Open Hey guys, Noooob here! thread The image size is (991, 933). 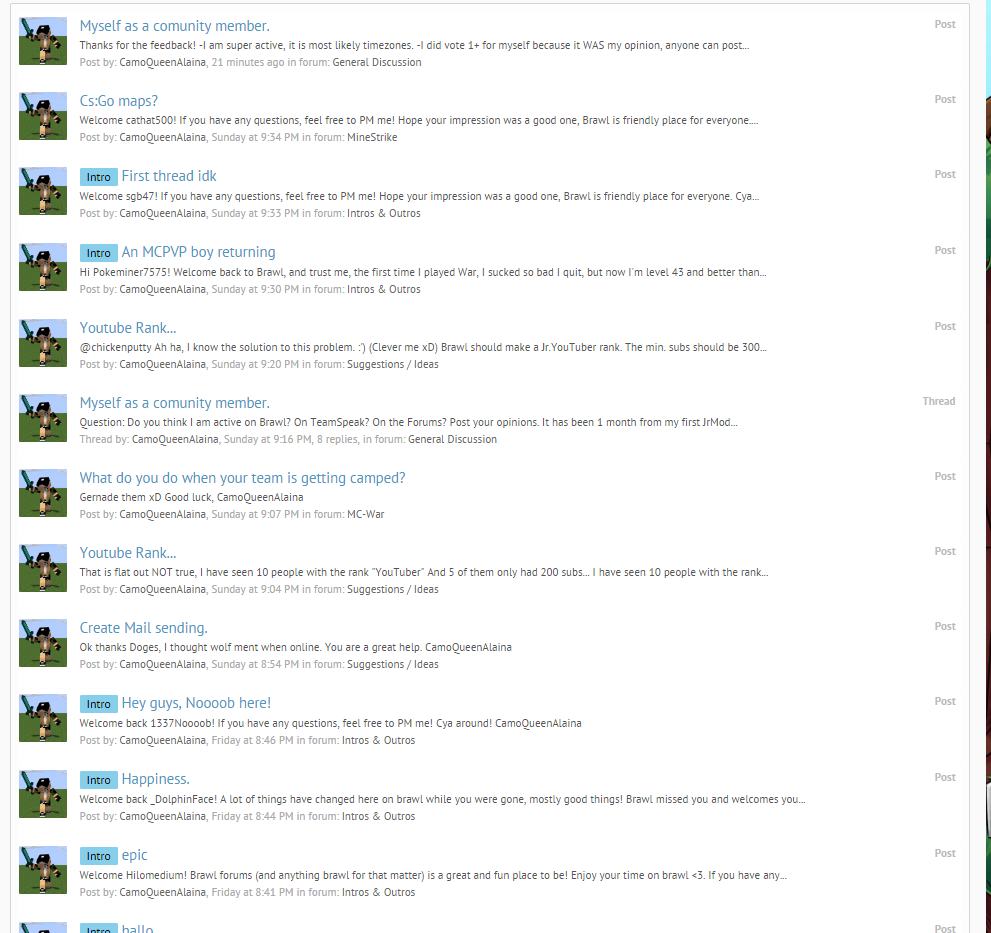pyautogui.click(x=197, y=704)
